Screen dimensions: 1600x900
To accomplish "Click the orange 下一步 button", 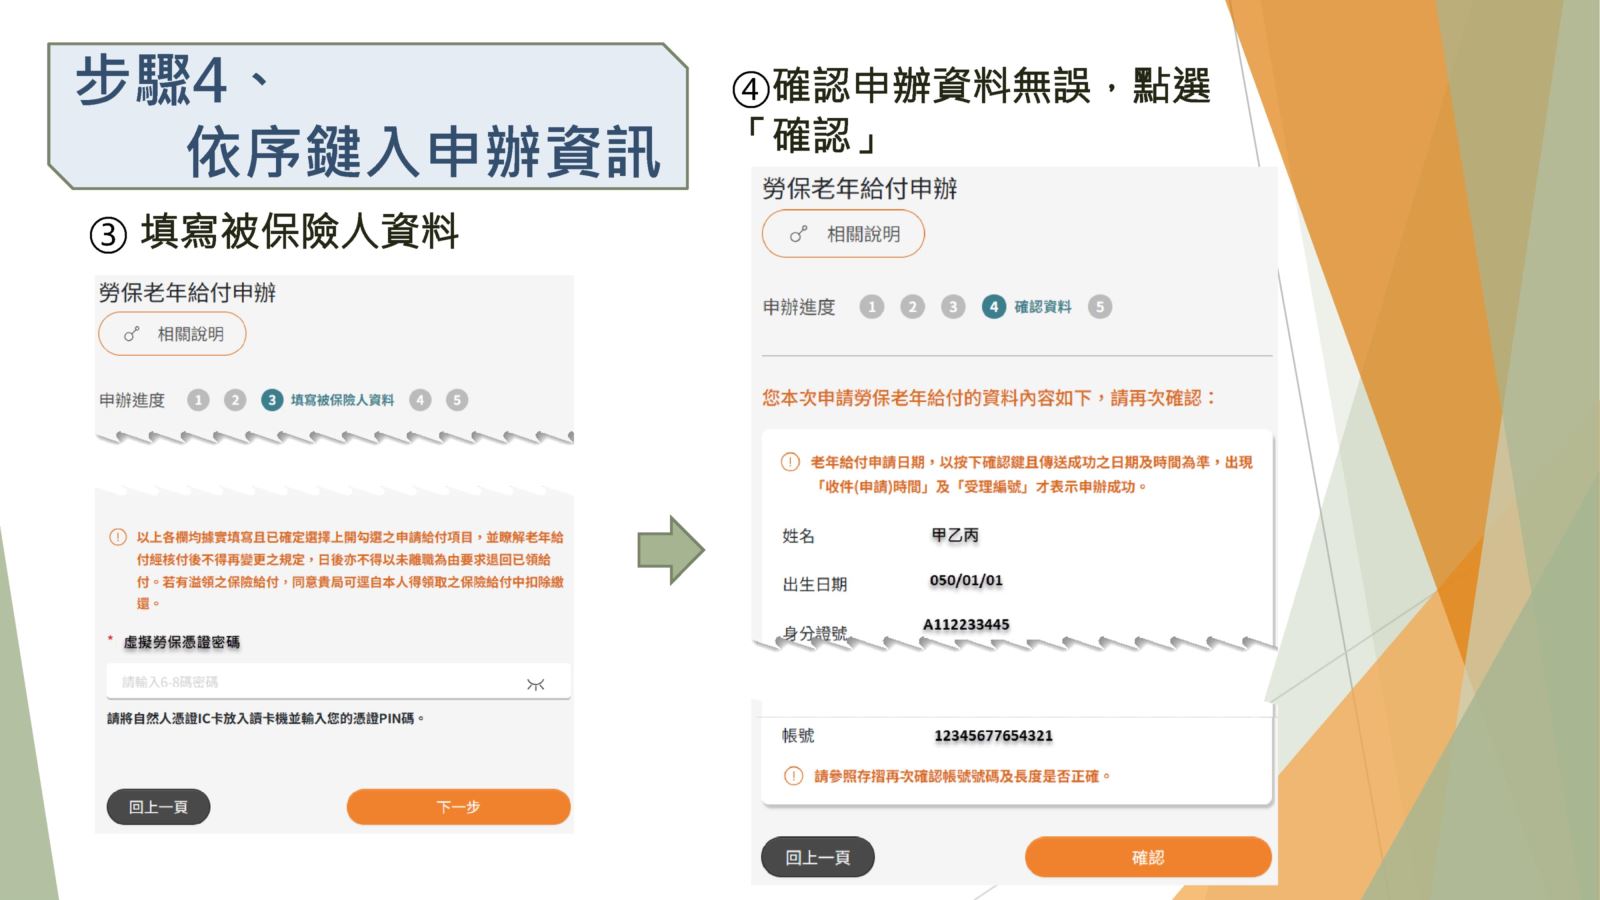I will tap(459, 807).
